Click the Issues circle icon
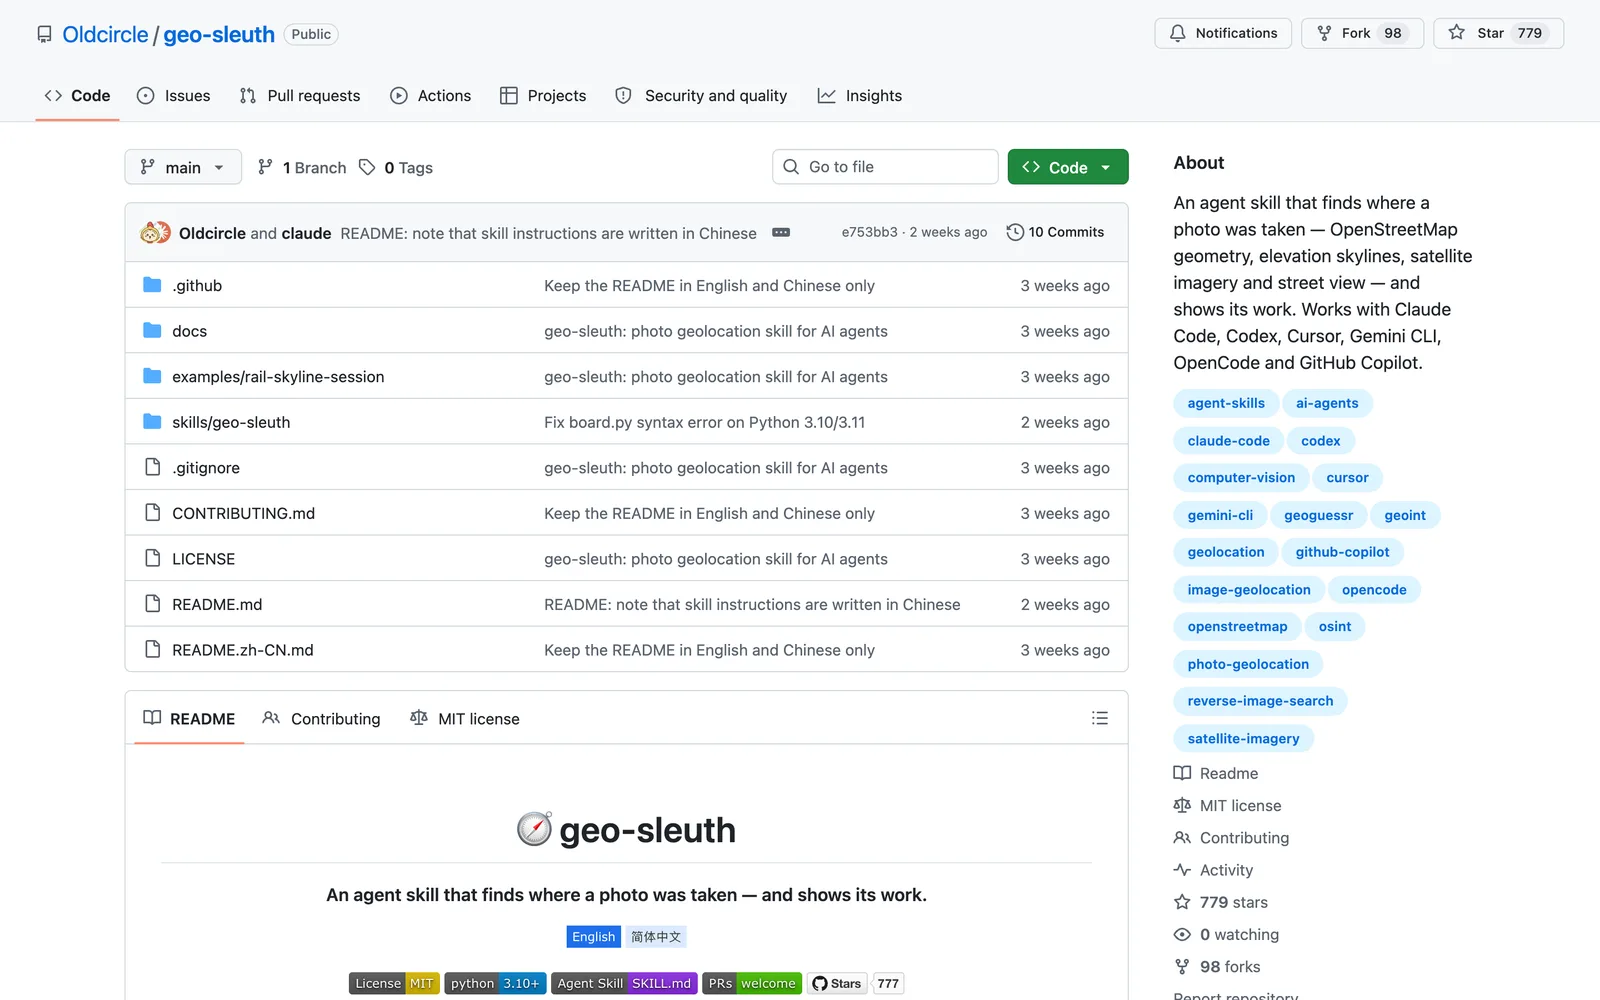The image size is (1600, 1000). pyautogui.click(x=146, y=96)
